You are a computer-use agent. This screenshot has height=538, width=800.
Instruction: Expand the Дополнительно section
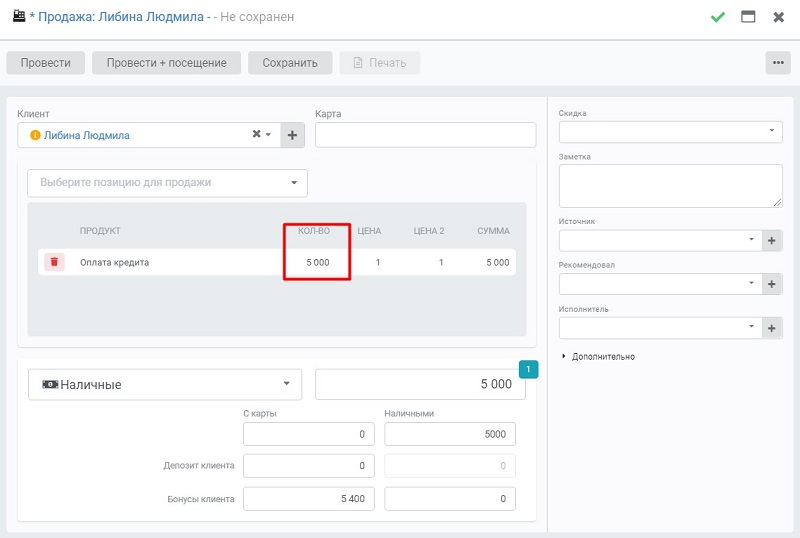point(599,356)
